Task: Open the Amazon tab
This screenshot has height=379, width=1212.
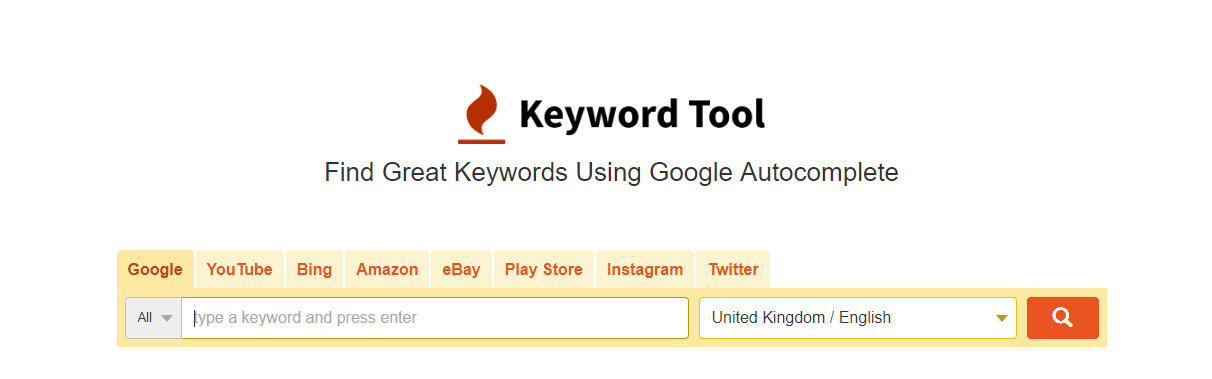Action: [387, 269]
